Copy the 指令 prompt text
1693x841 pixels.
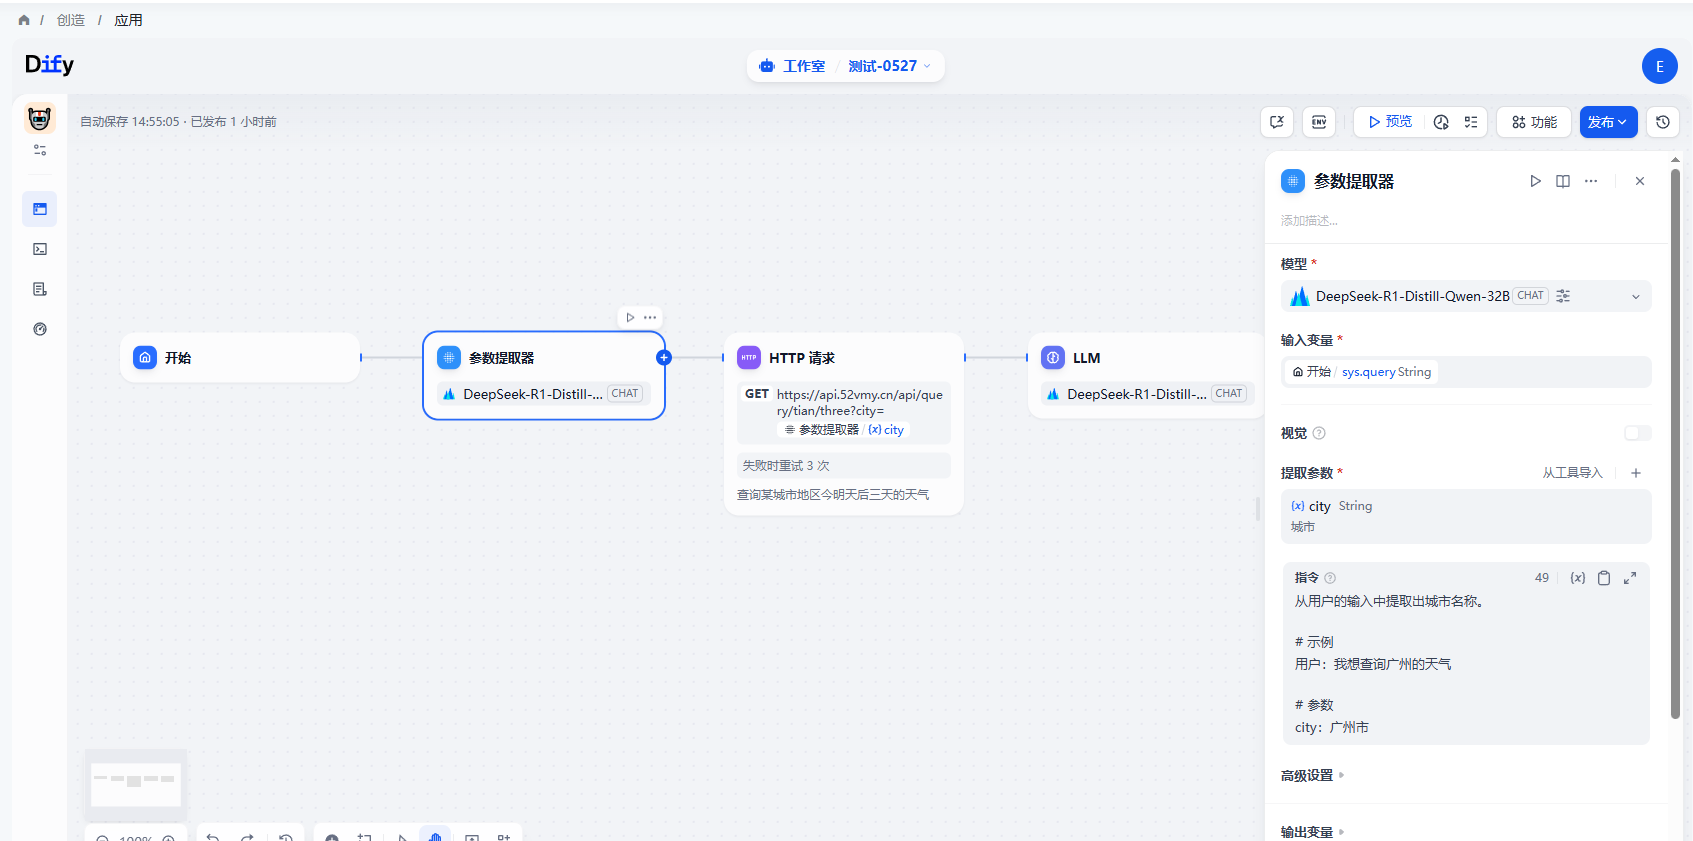(x=1604, y=578)
